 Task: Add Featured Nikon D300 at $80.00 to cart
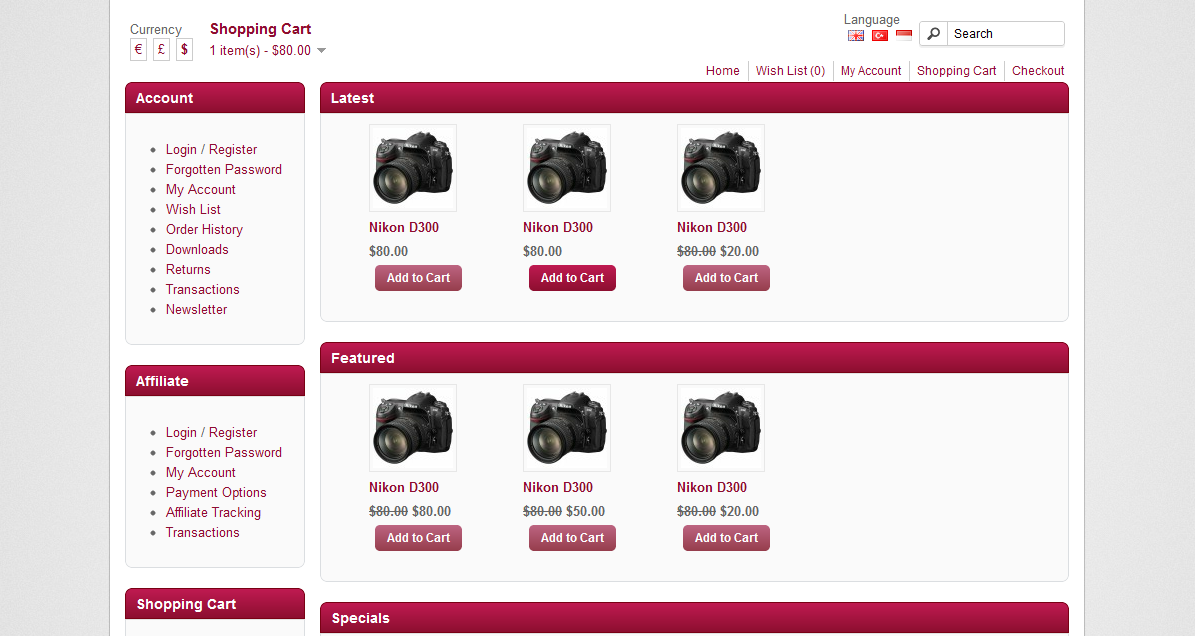point(418,538)
